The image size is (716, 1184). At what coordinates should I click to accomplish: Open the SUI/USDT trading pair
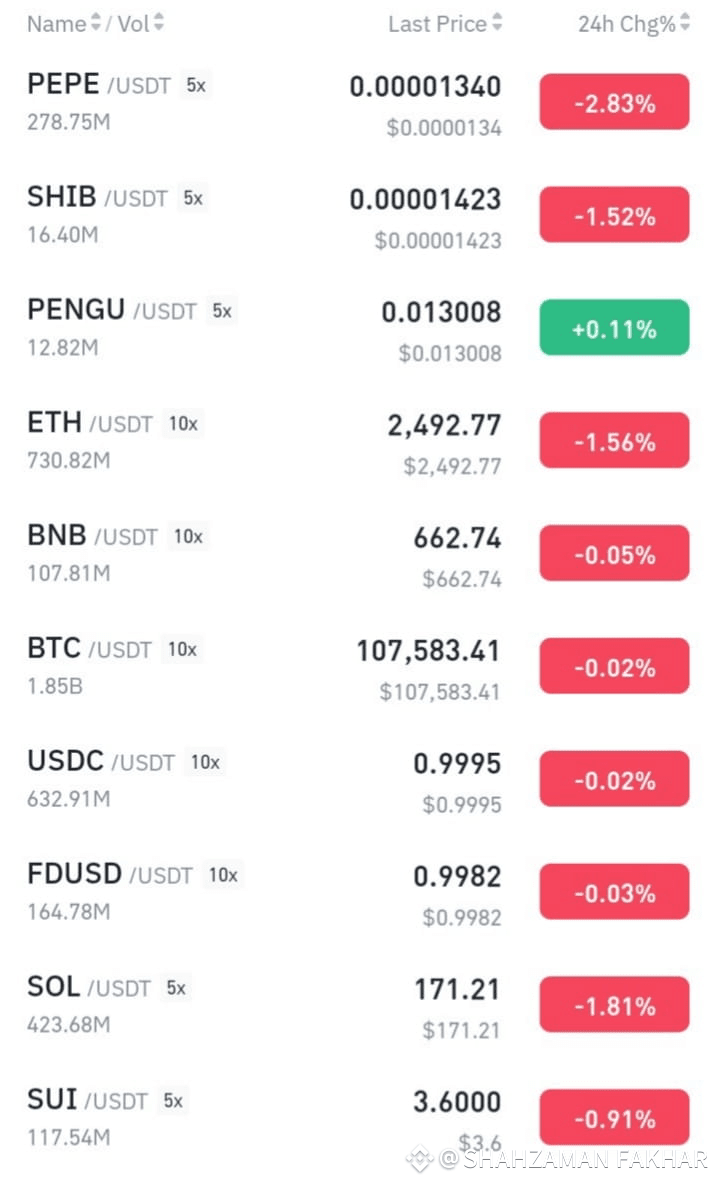tap(358, 1118)
